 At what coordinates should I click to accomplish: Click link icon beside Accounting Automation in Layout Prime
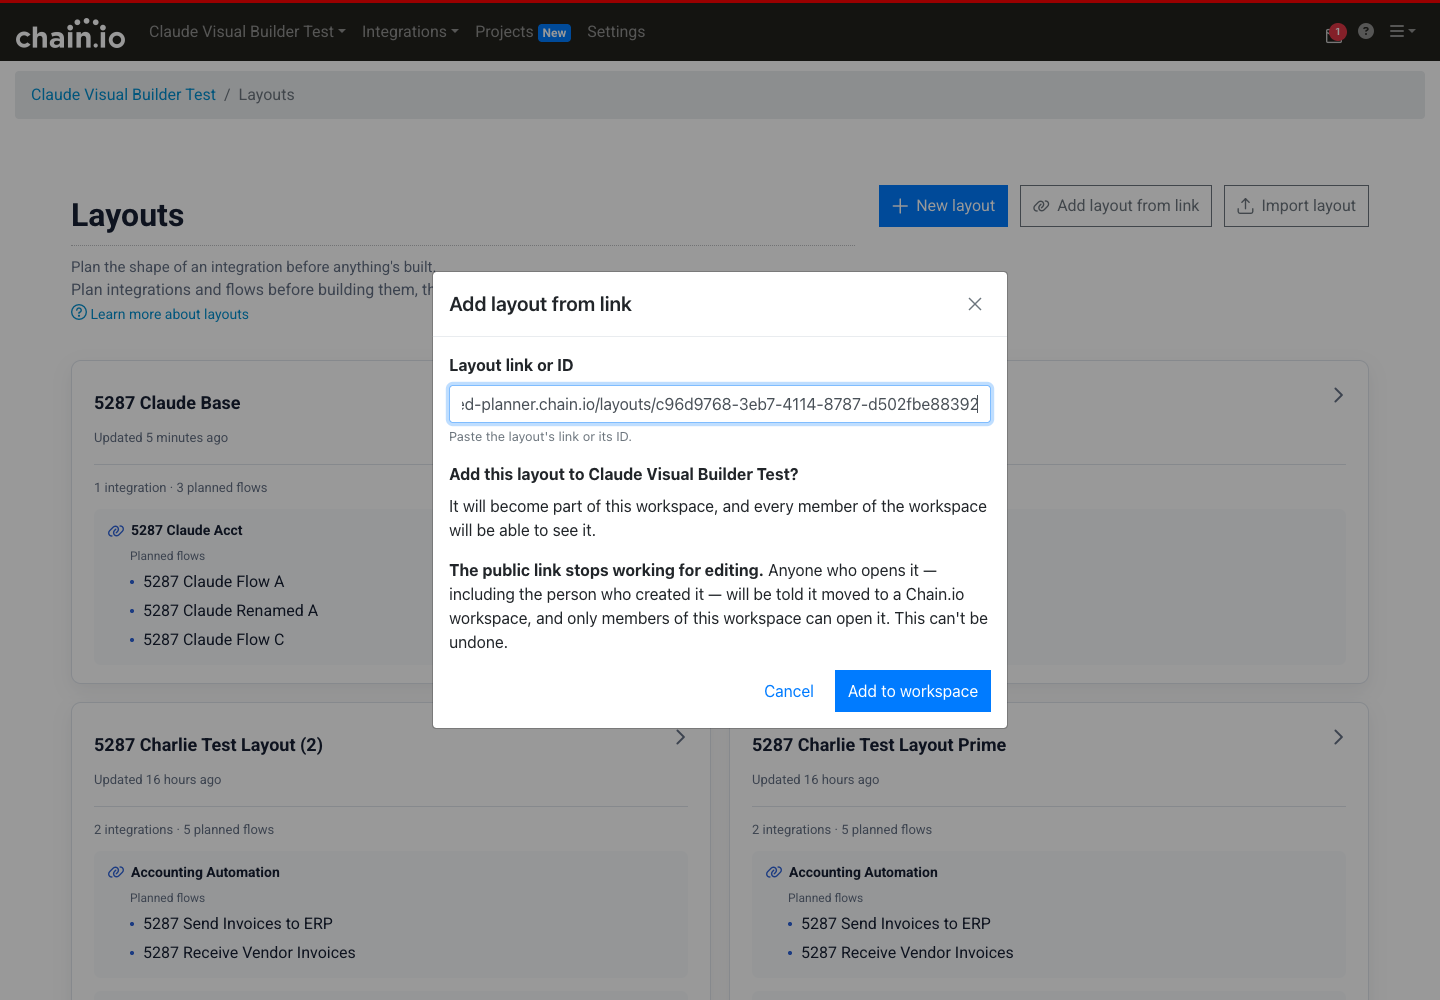pos(774,873)
